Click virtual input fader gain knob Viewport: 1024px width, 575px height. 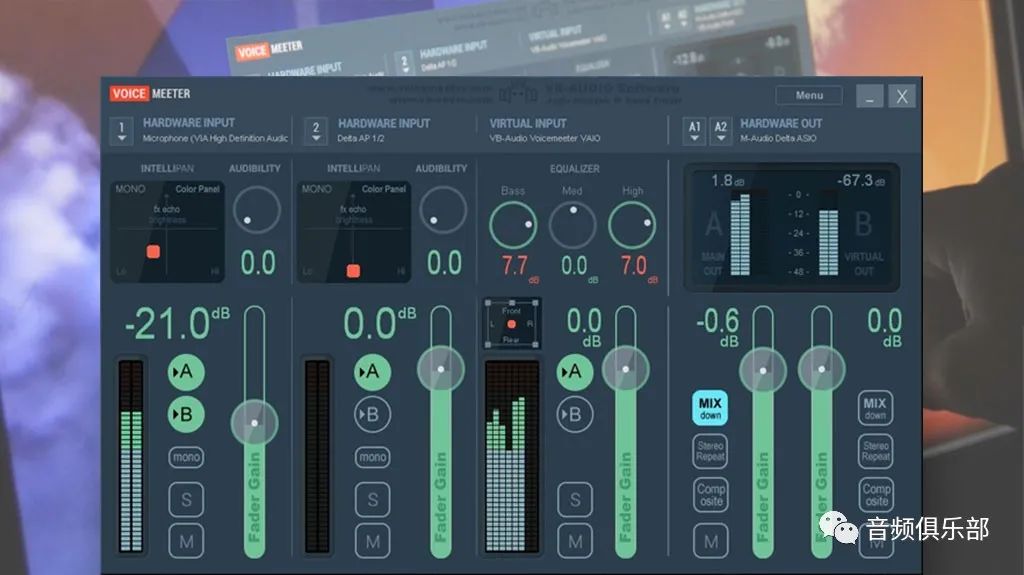(x=626, y=369)
